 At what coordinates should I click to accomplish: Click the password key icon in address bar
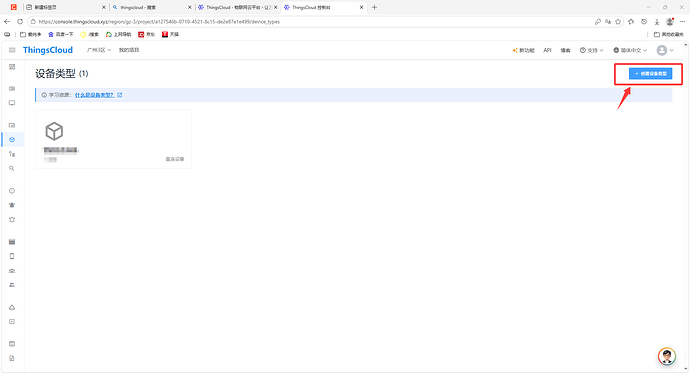[x=598, y=22]
